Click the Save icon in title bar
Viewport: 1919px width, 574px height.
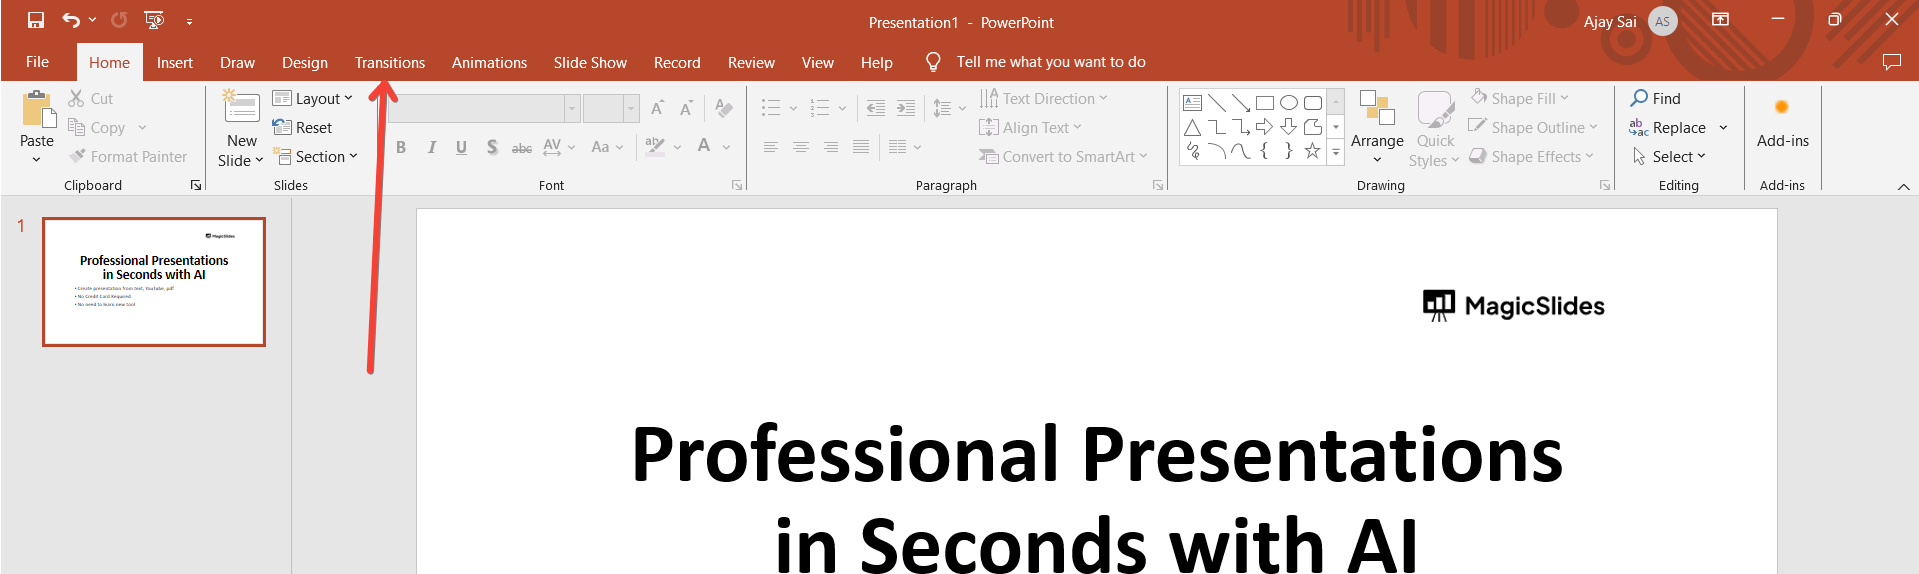(36, 20)
